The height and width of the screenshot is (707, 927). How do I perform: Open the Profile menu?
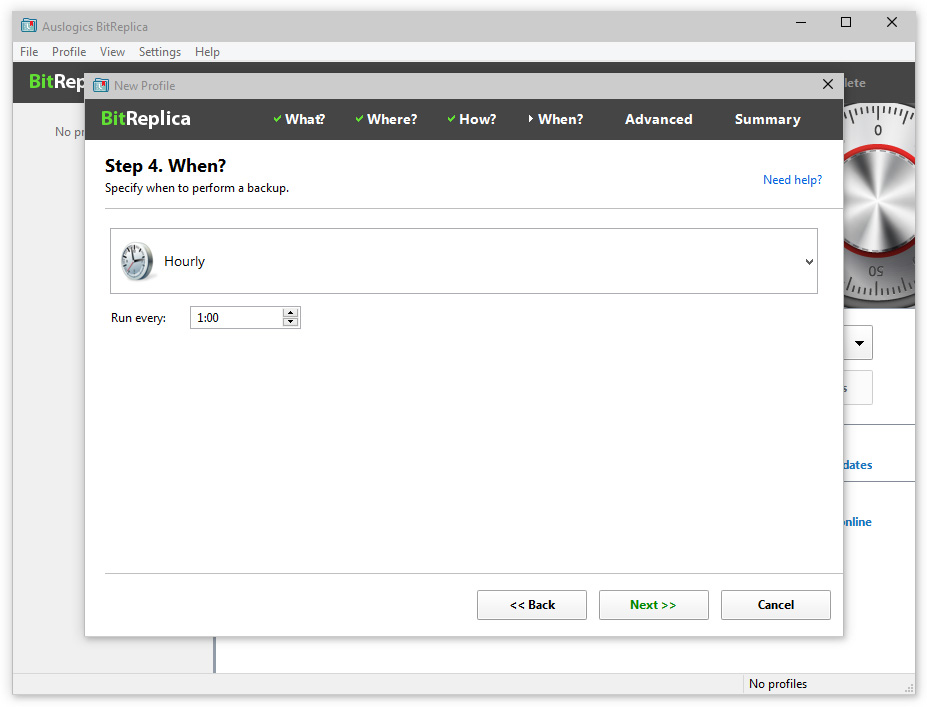click(69, 52)
